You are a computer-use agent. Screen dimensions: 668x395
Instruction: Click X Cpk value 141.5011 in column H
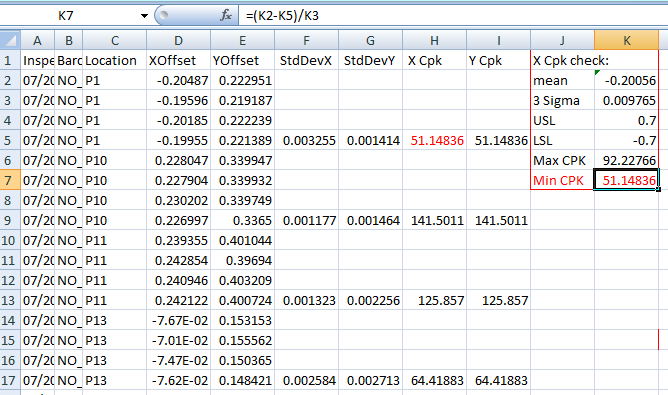coord(434,221)
